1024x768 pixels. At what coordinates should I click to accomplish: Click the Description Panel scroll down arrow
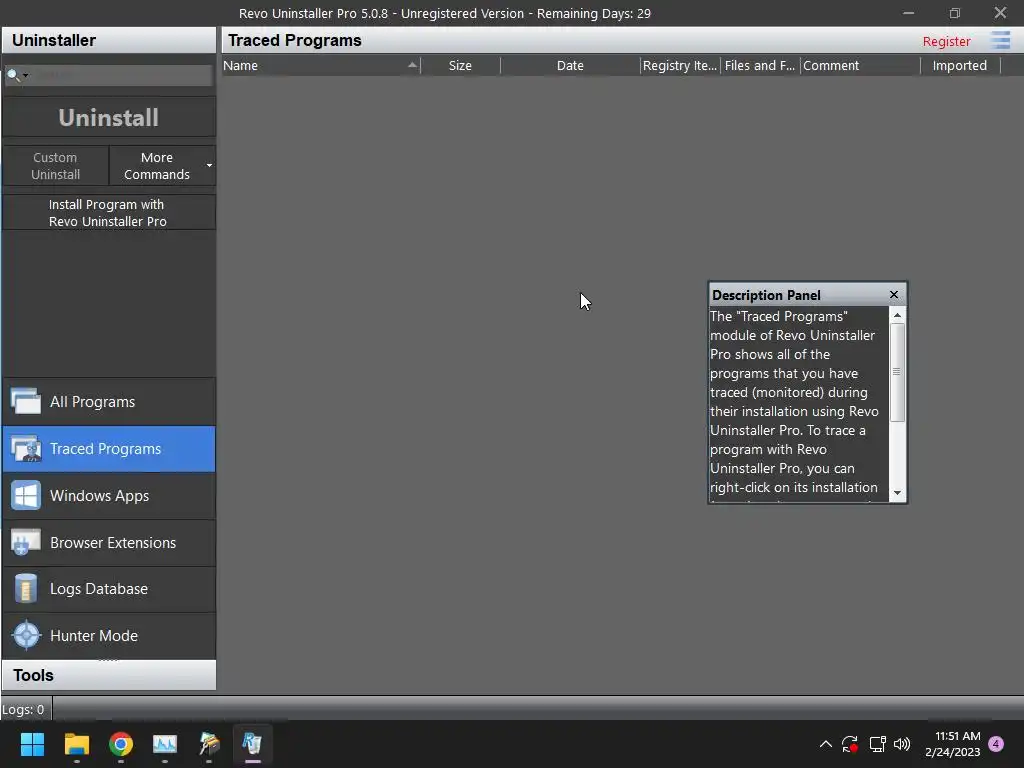tap(897, 493)
